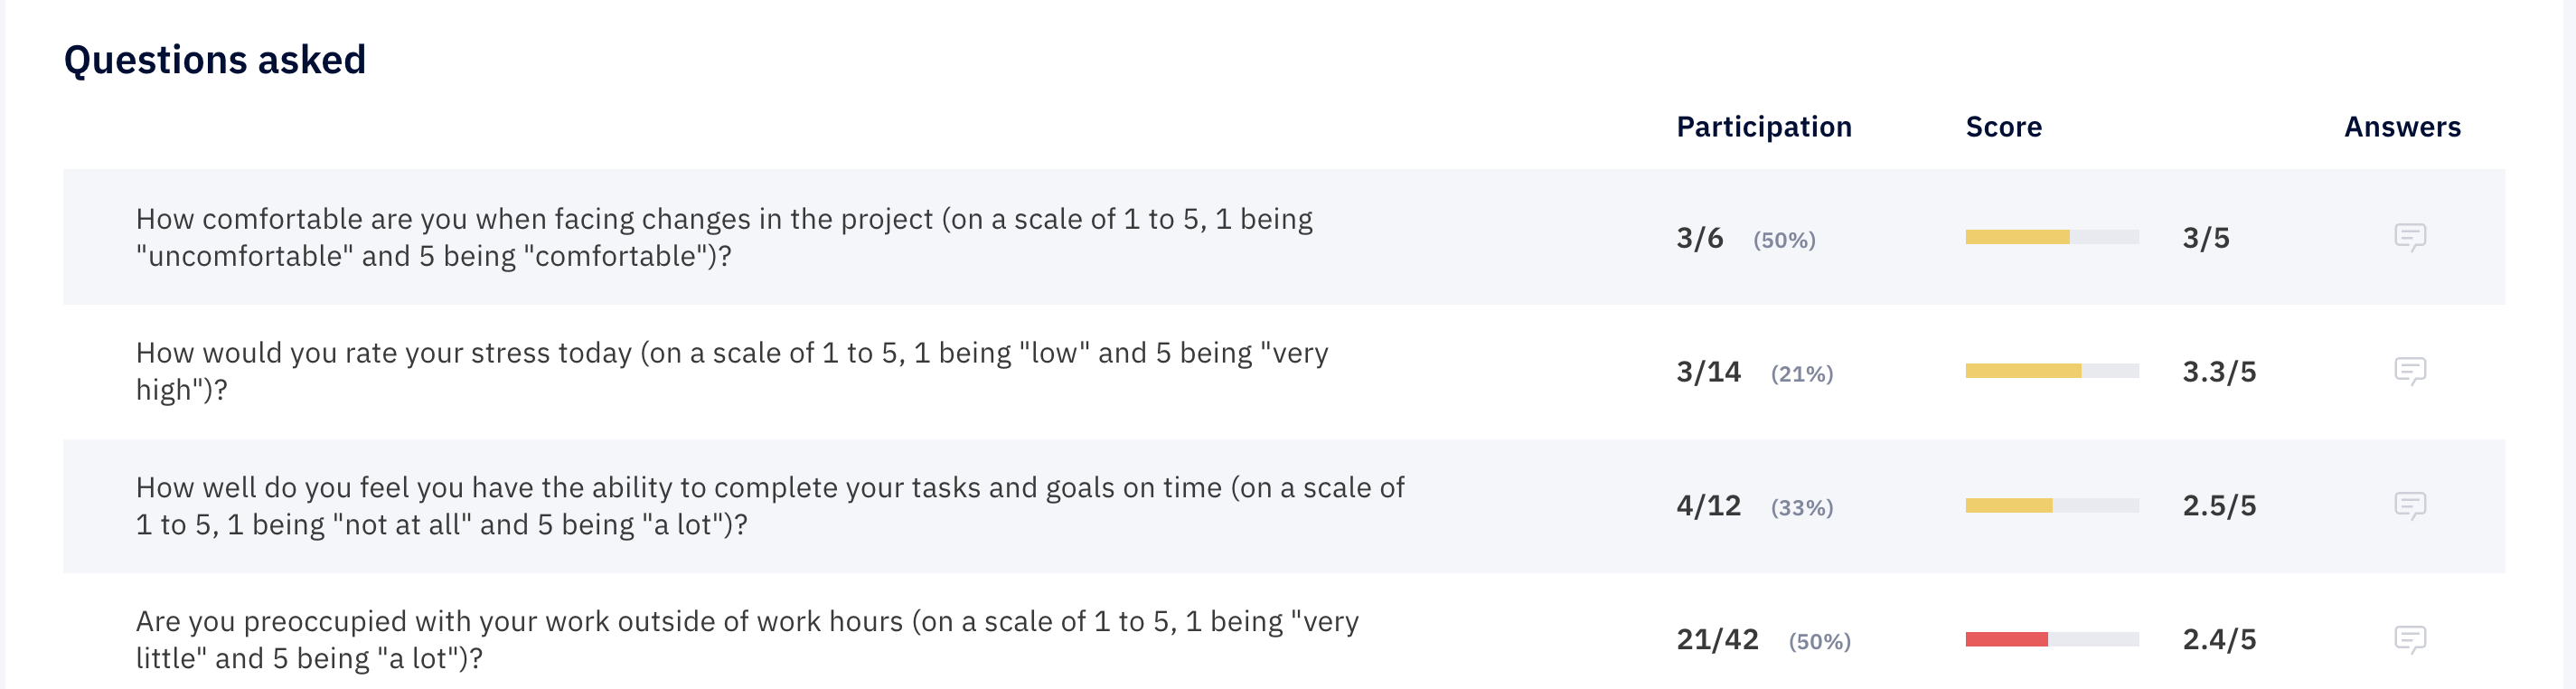Select the Score column header

click(2003, 127)
